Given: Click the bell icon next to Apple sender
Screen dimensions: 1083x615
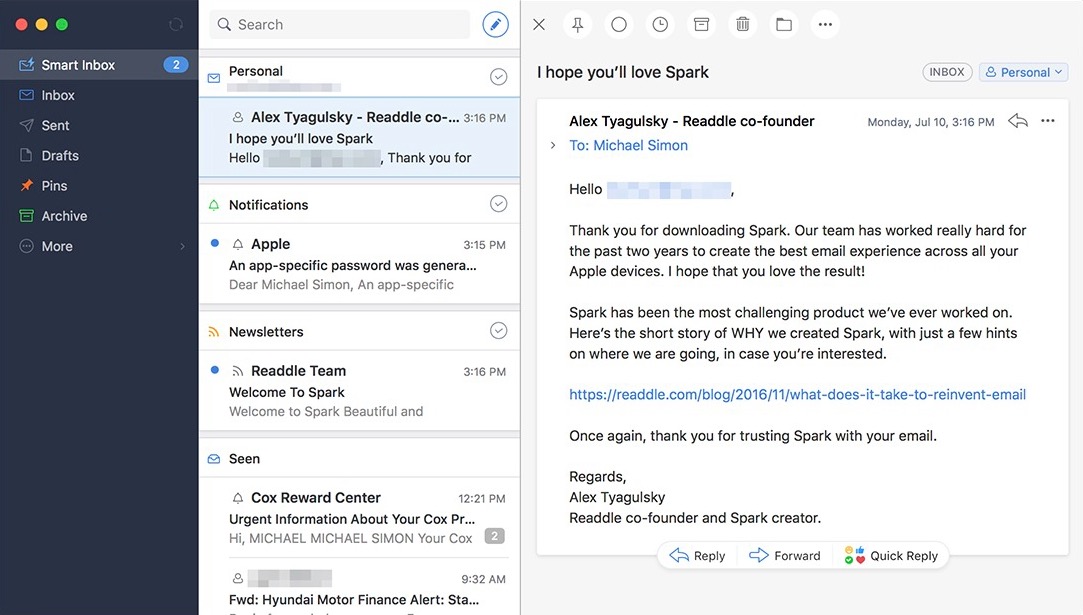Looking at the screenshot, I should pos(238,245).
